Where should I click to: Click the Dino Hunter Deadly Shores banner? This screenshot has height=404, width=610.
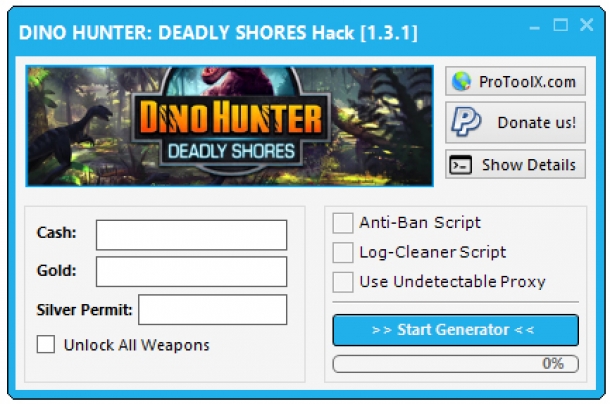230,126
